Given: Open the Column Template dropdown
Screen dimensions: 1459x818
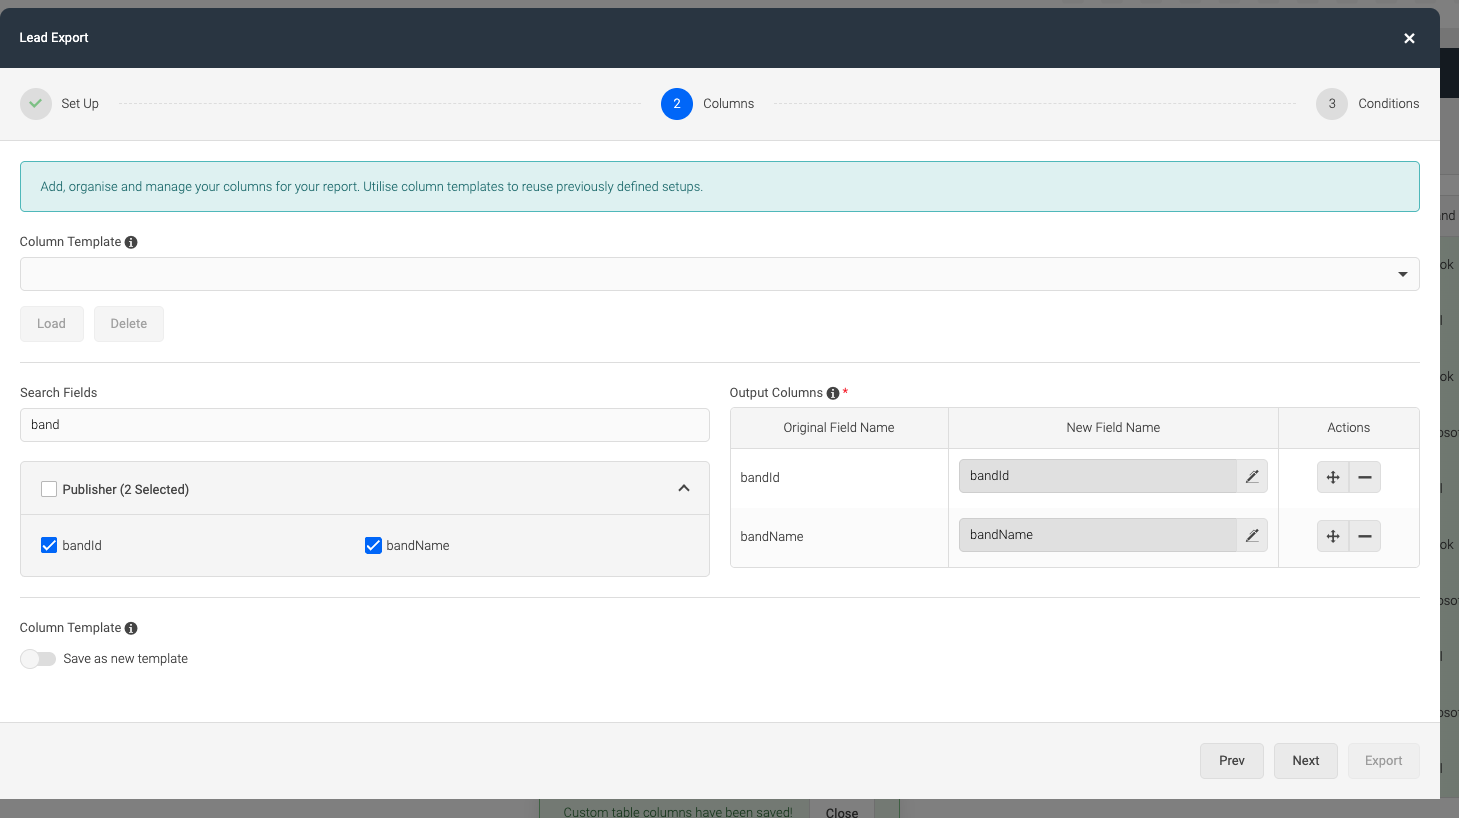Looking at the screenshot, I should (x=720, y=274).
